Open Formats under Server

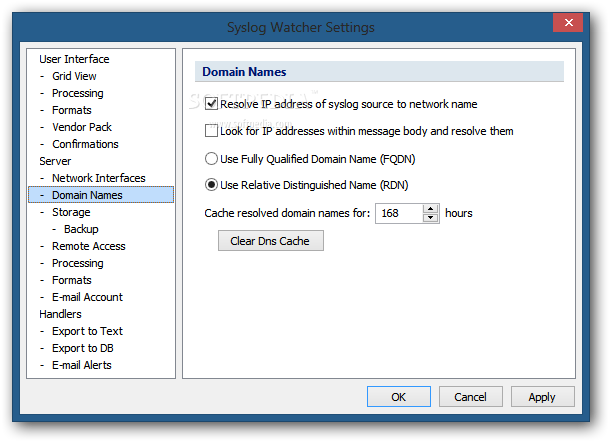[x=72, y=280]
